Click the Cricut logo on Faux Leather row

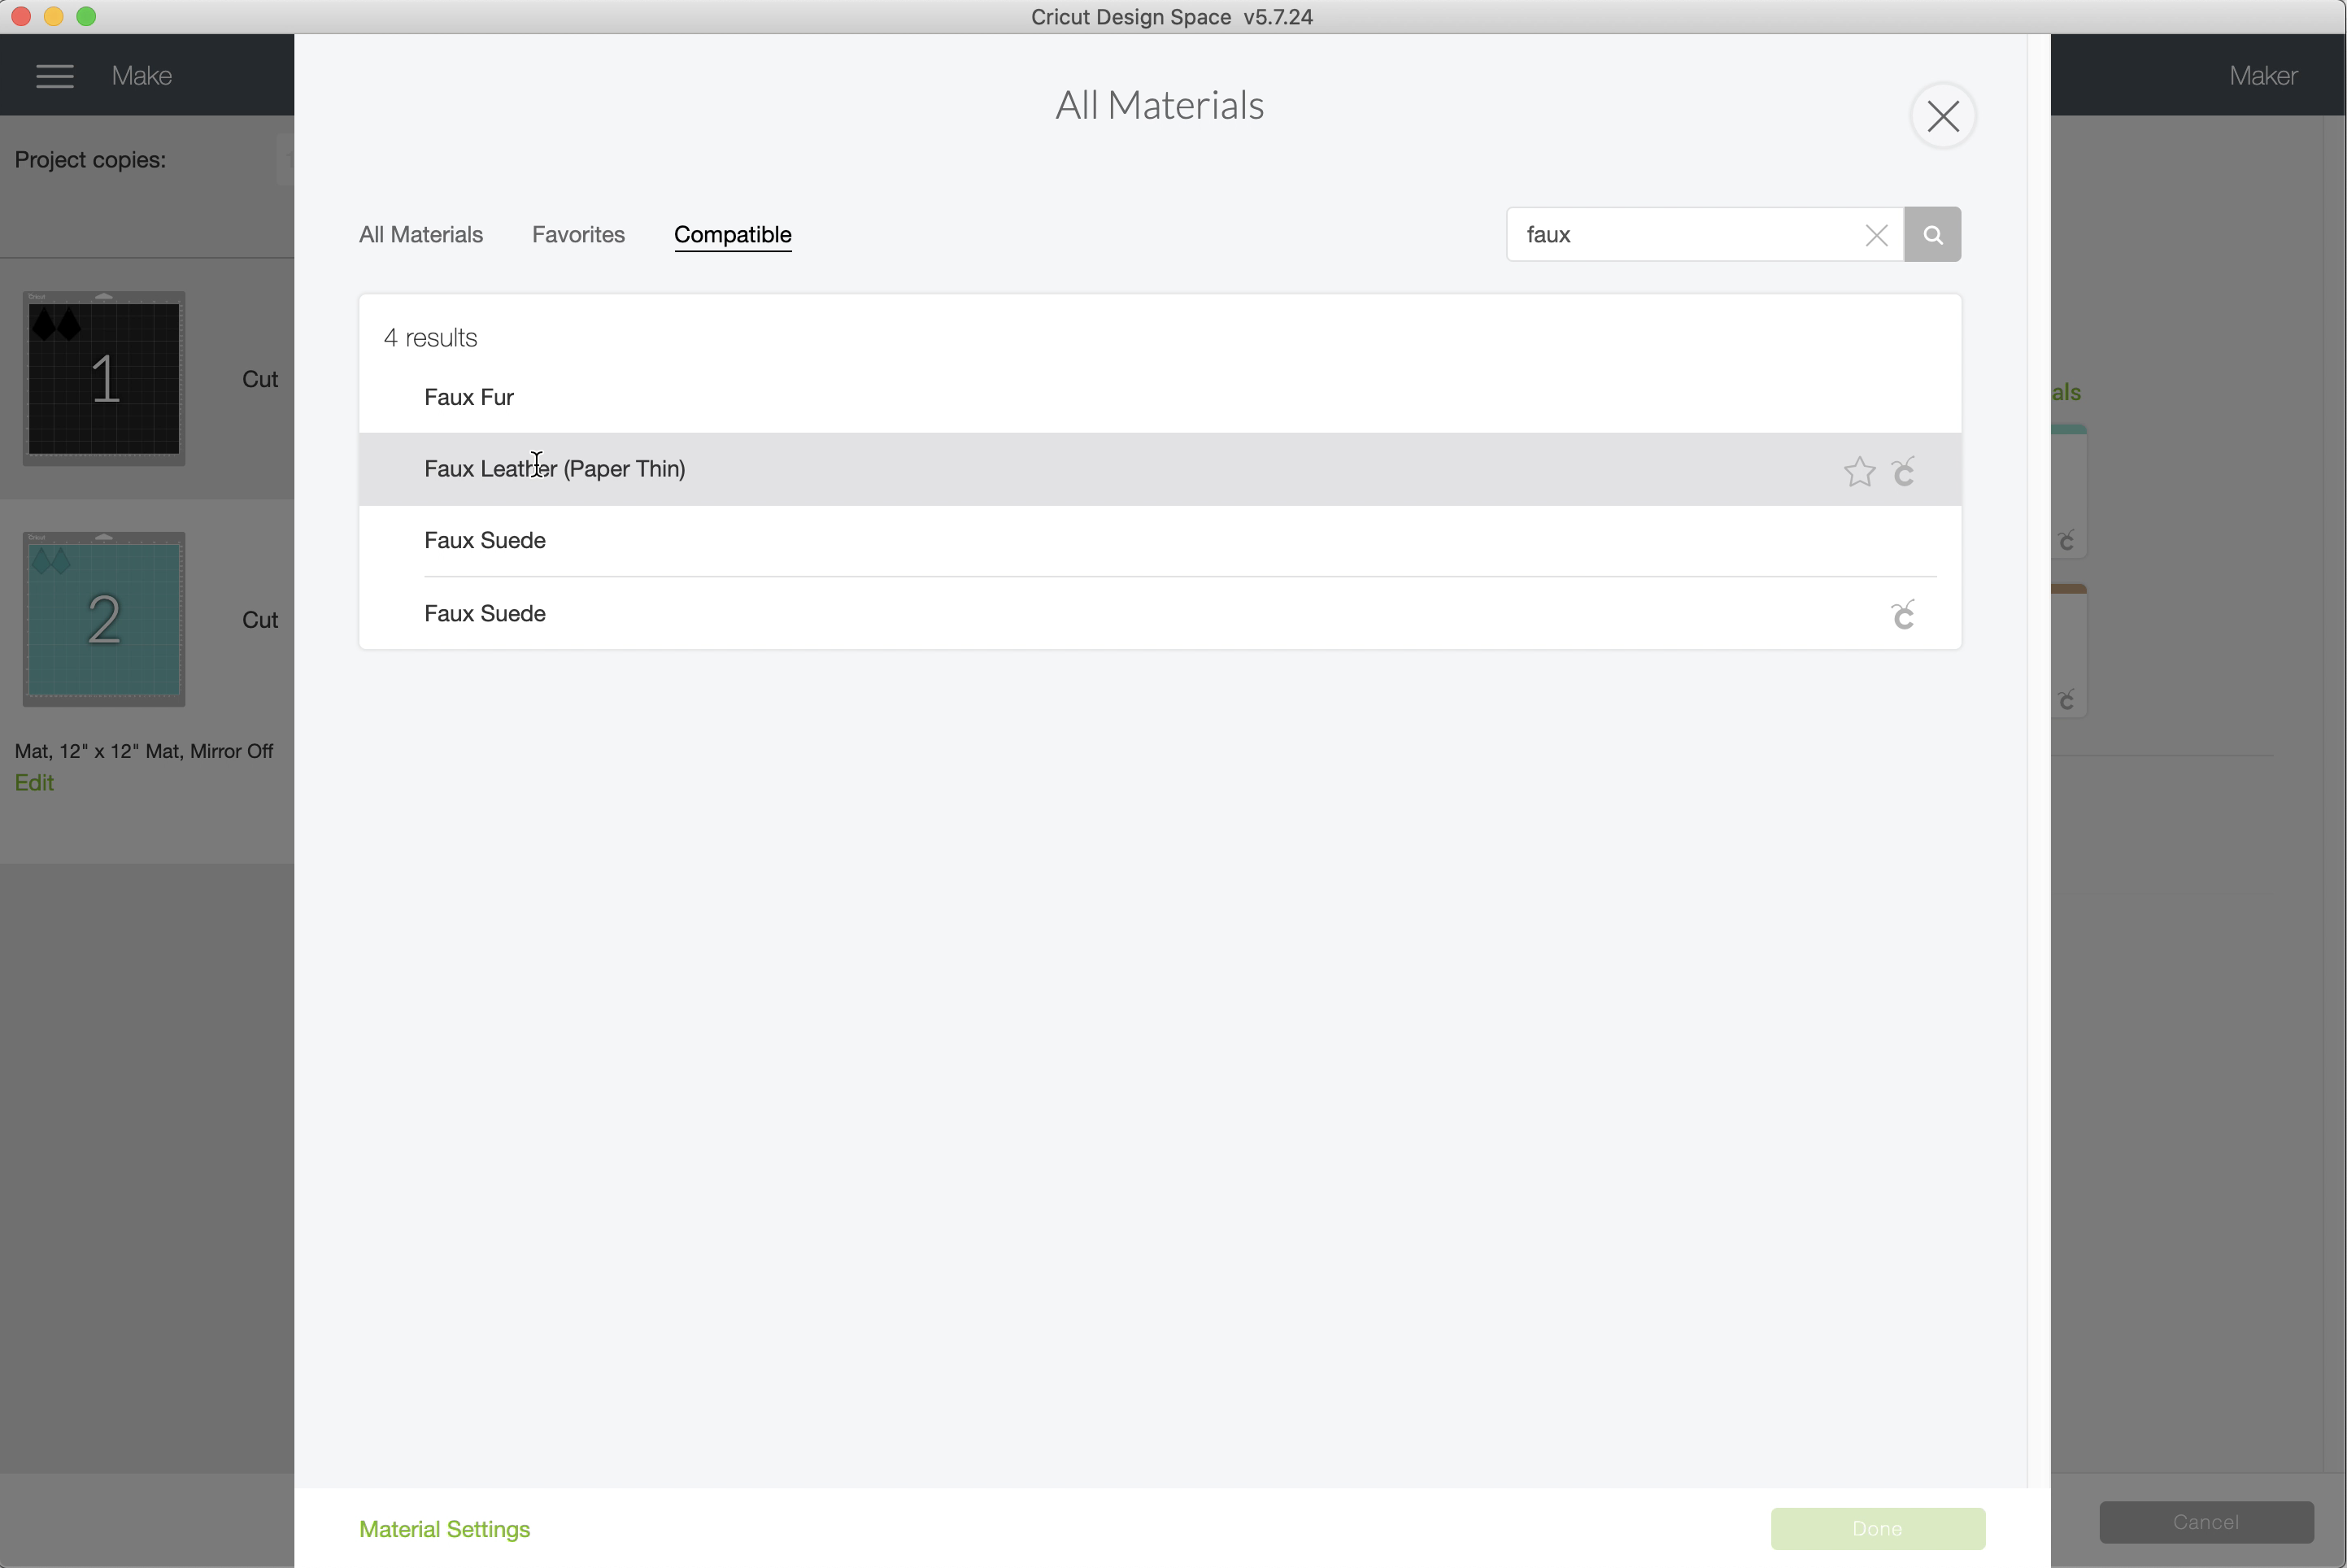click(1904, 471)
